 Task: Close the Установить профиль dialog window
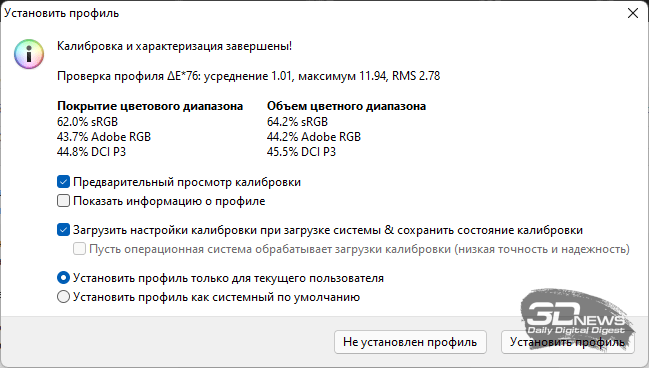pyautogui.click(x=632, y=13)
